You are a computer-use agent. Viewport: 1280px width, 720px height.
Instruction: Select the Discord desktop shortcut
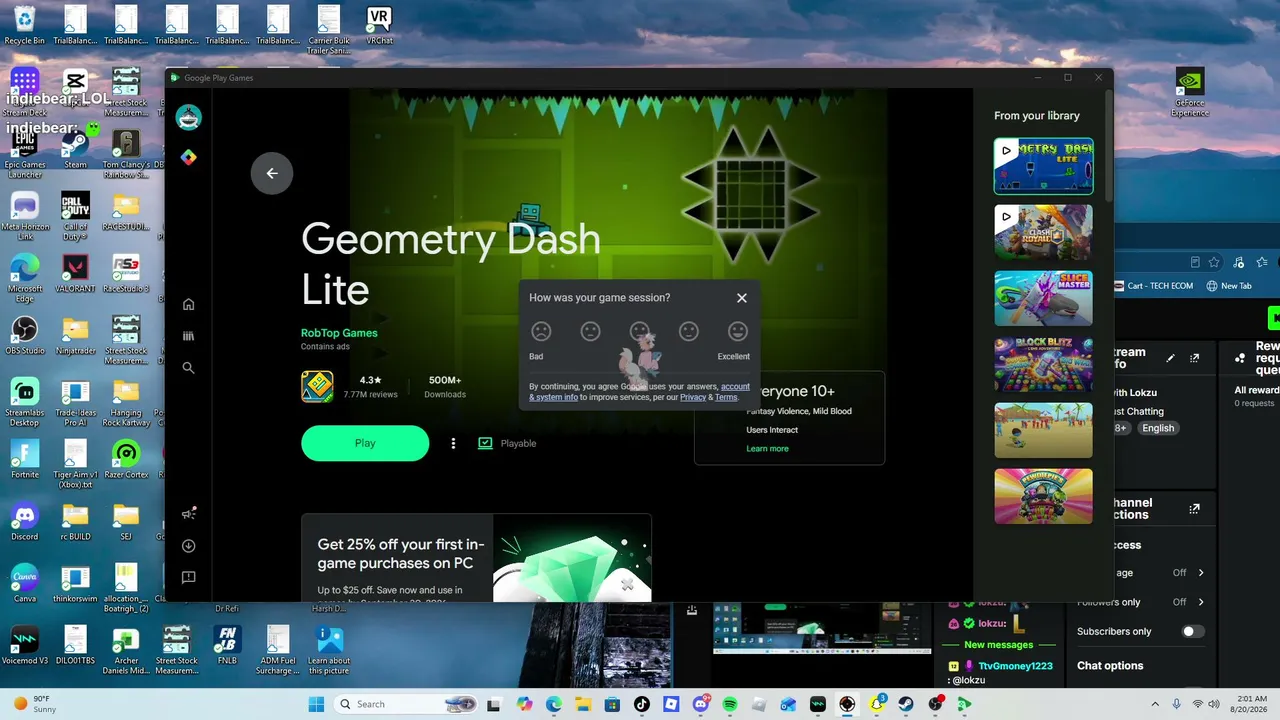click(x=25, y=522)
